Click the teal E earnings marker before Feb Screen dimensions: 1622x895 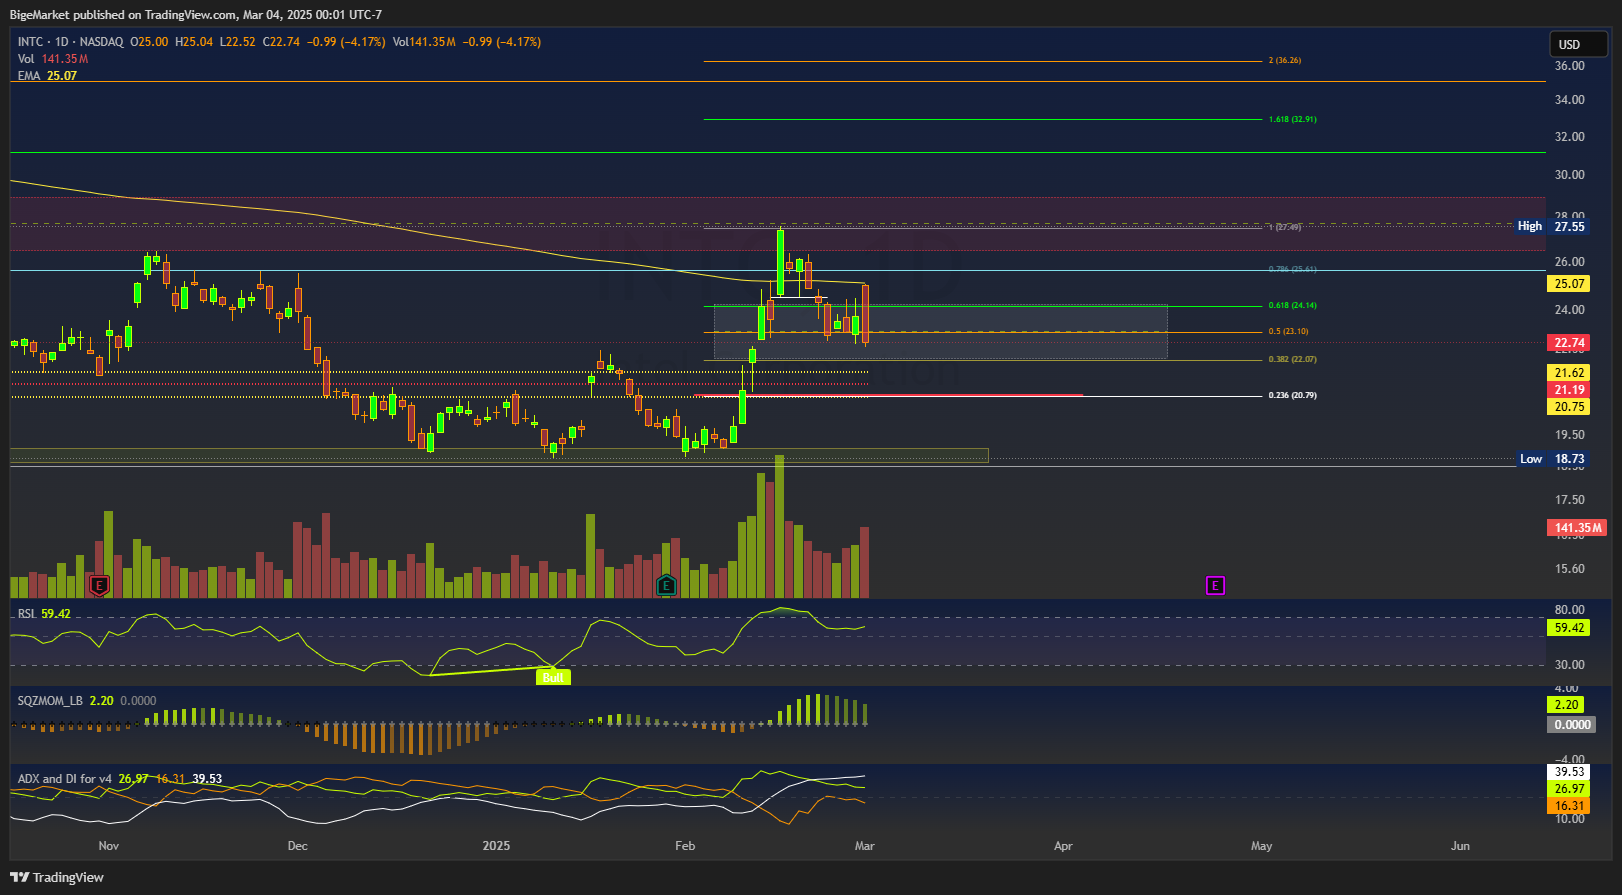(666, 585)
